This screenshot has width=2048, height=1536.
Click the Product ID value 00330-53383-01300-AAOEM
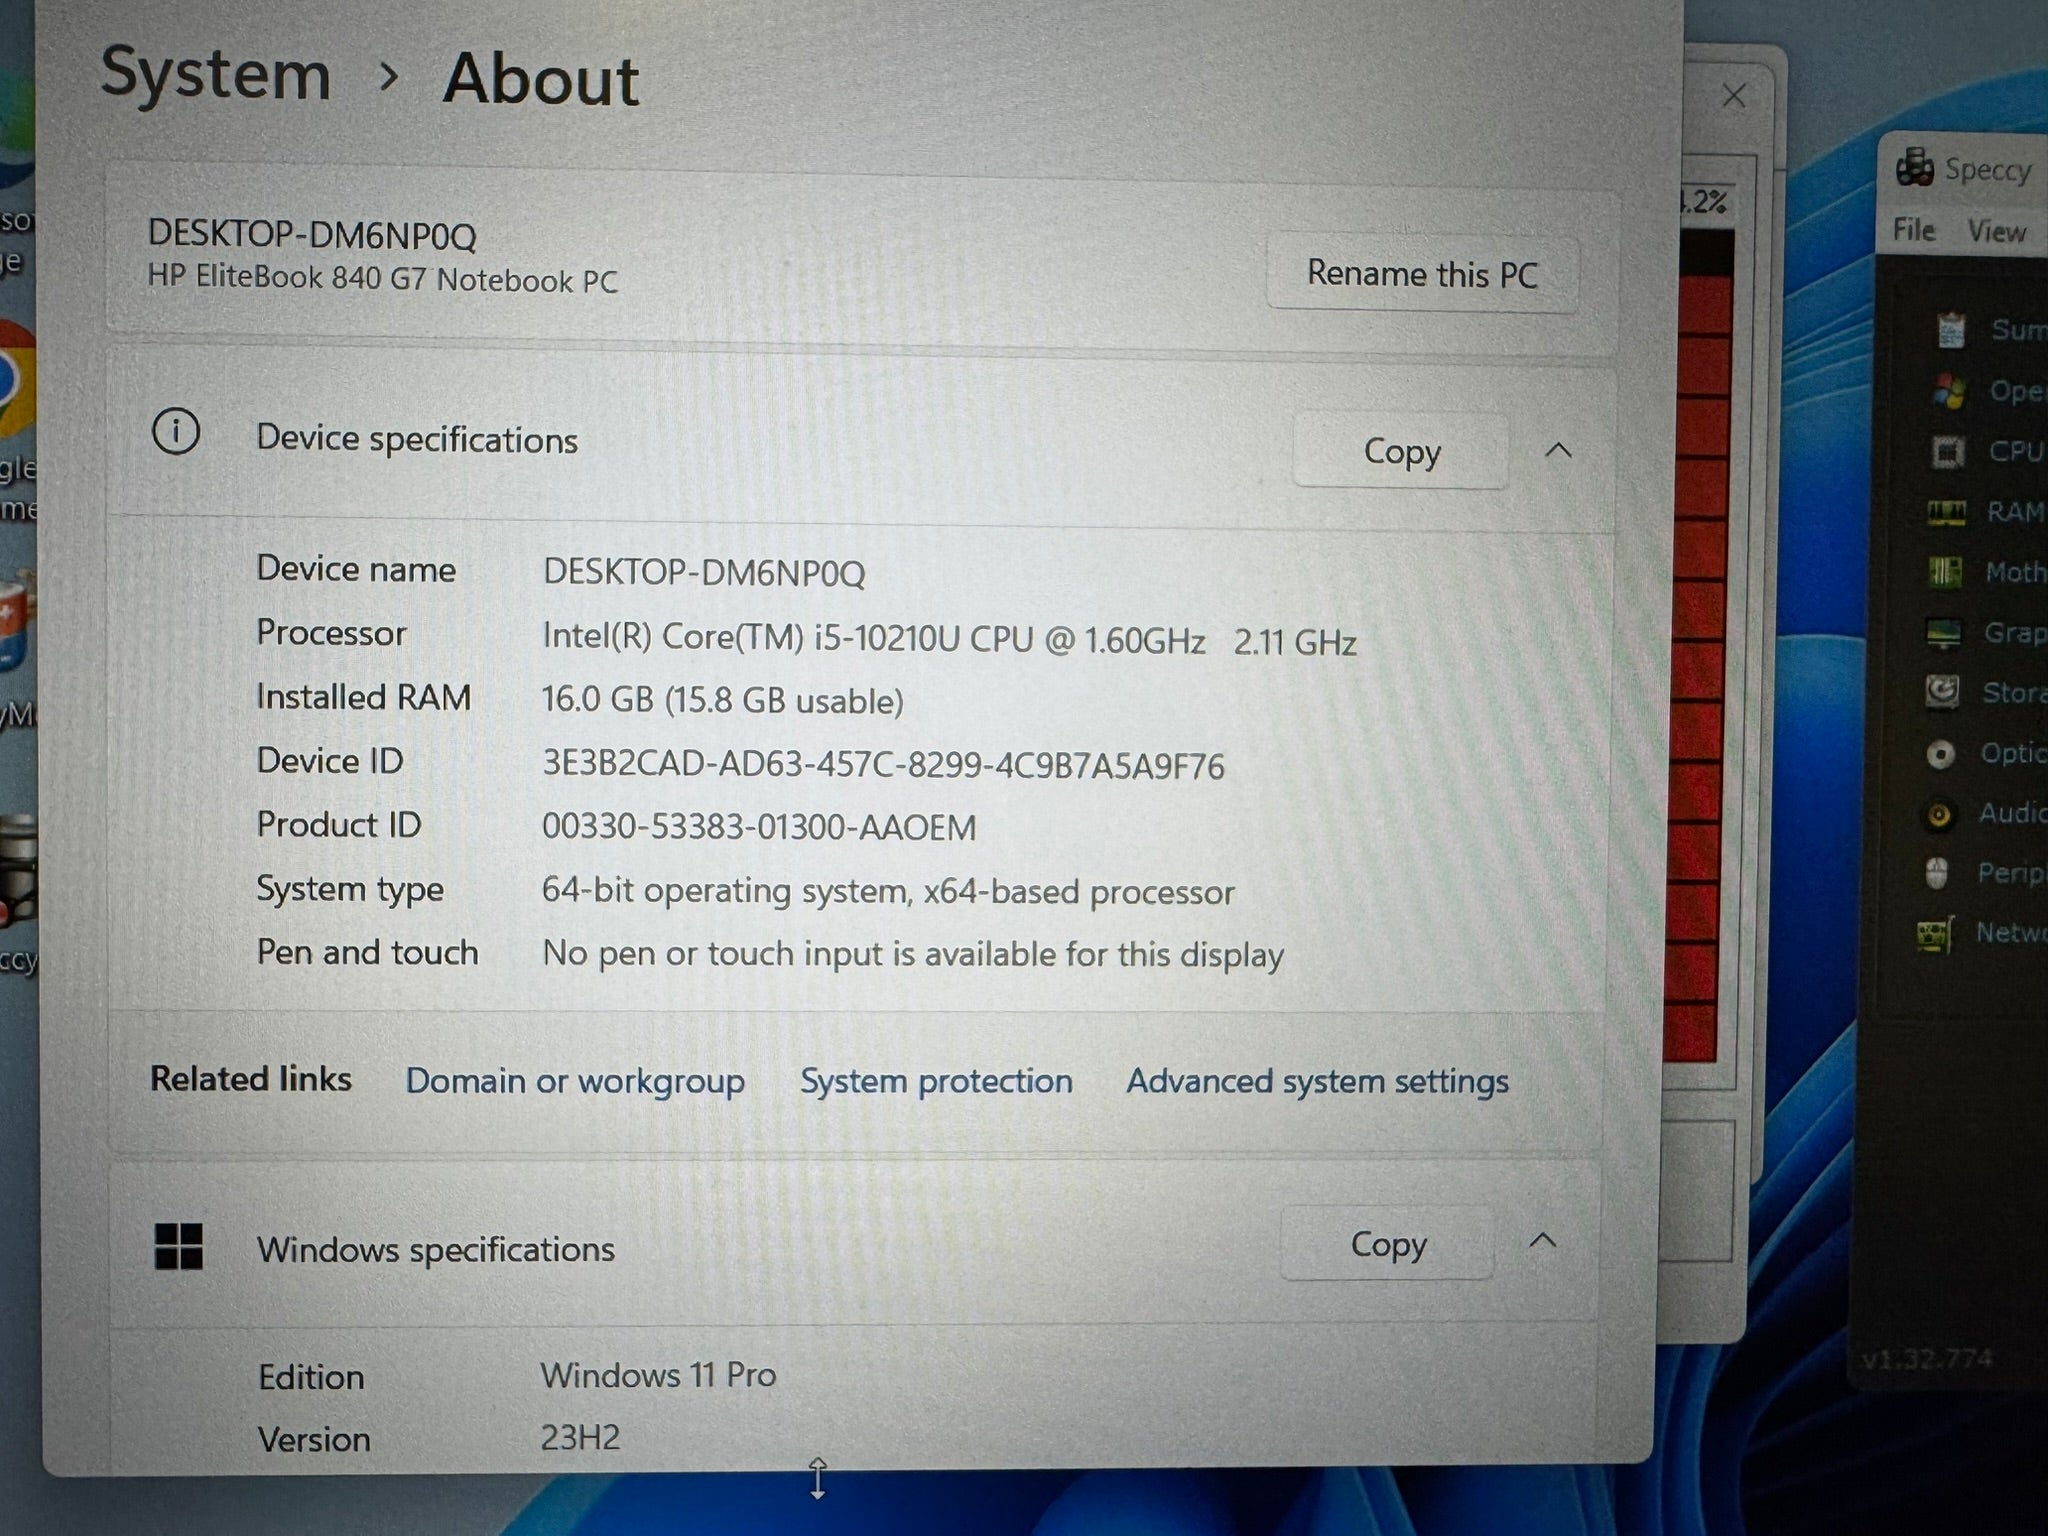pos(759,827)
